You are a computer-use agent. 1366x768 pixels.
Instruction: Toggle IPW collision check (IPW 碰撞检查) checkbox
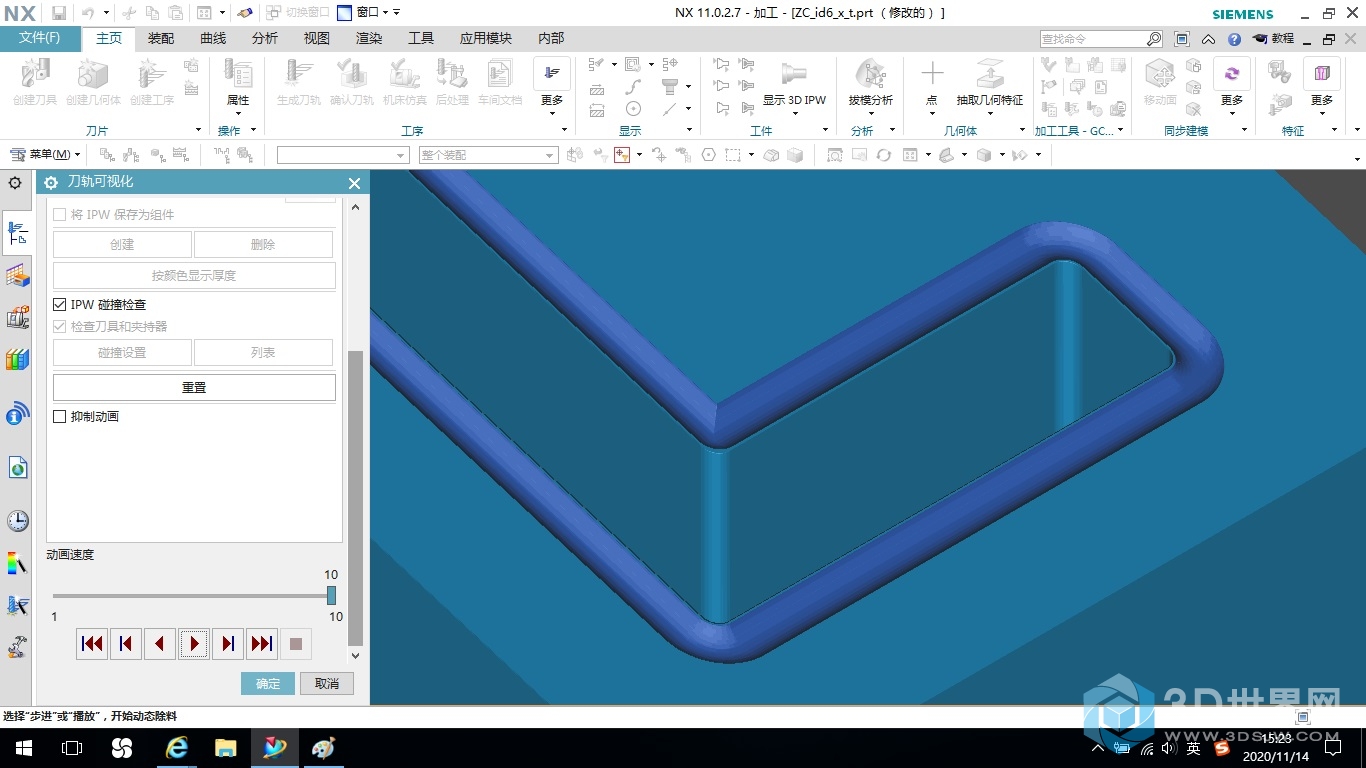(60, 304)
